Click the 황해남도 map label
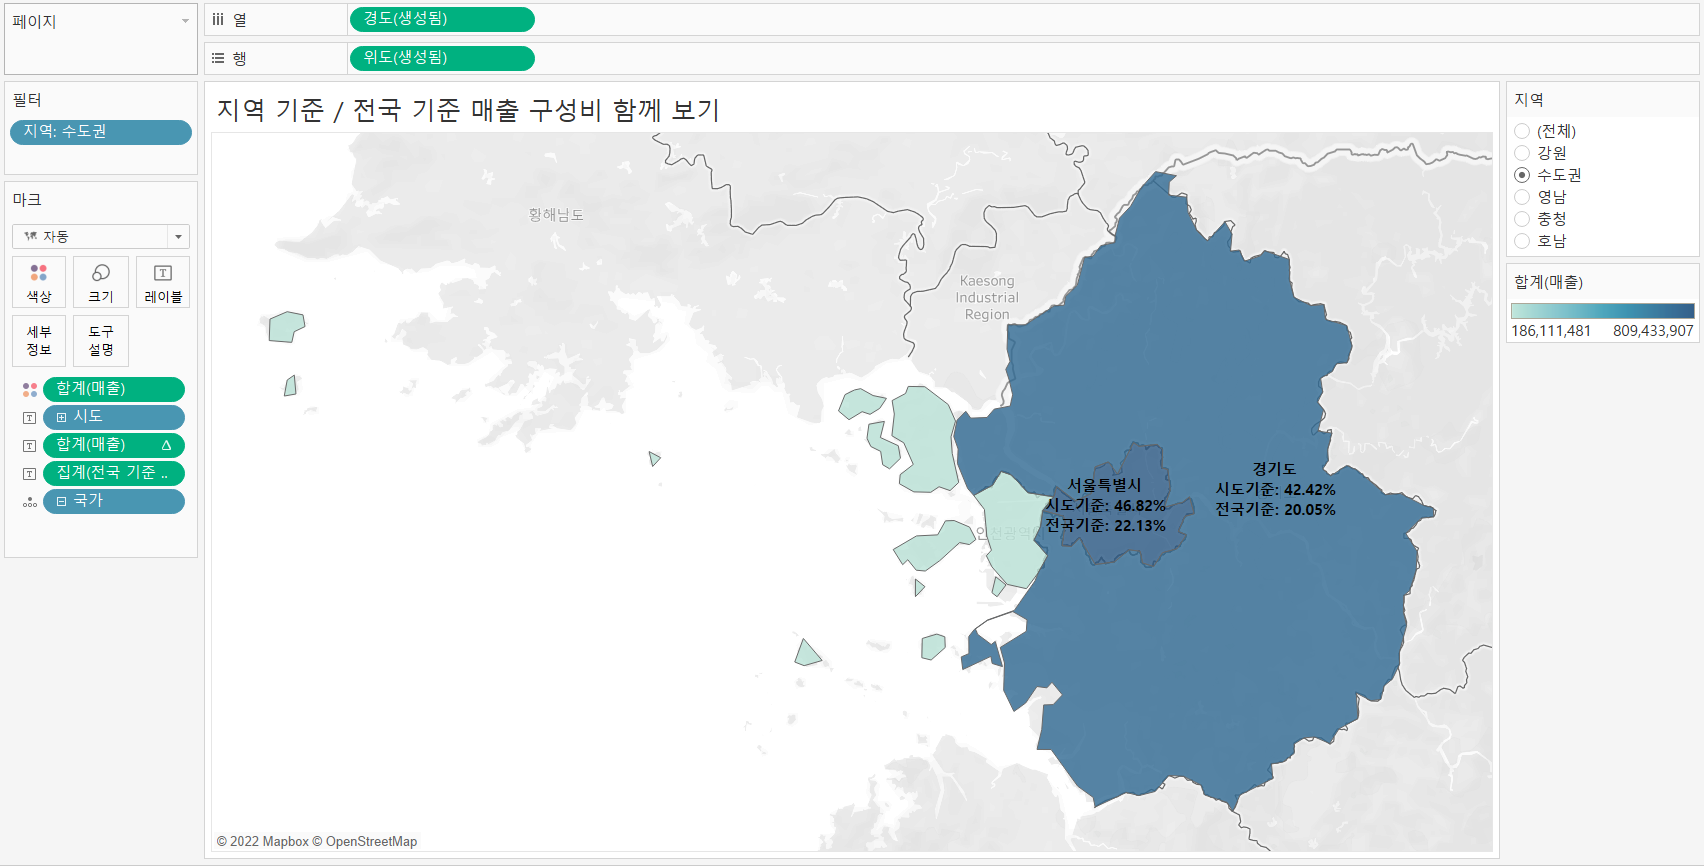The width and height of the screenshot is (1704, 866). pyautogui.click(x=556, y=215)
